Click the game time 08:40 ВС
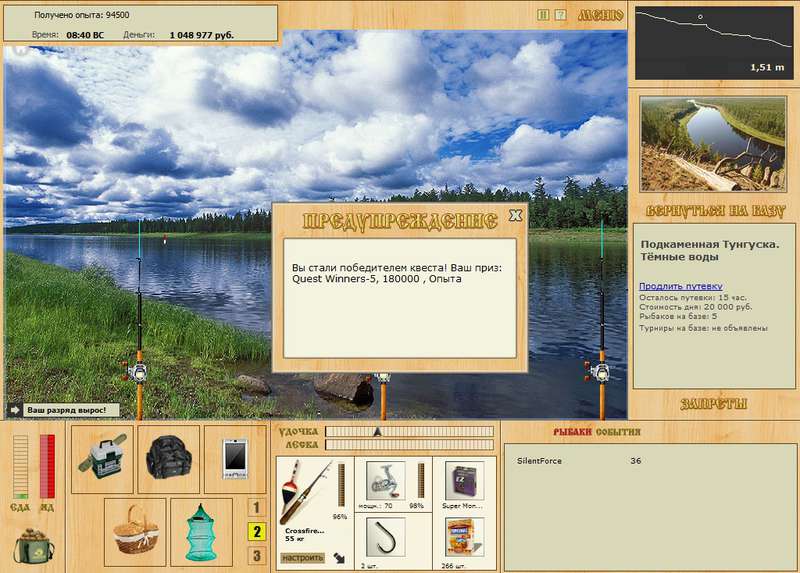Screen dimensions: 800x573 click(x=85, y=35)
